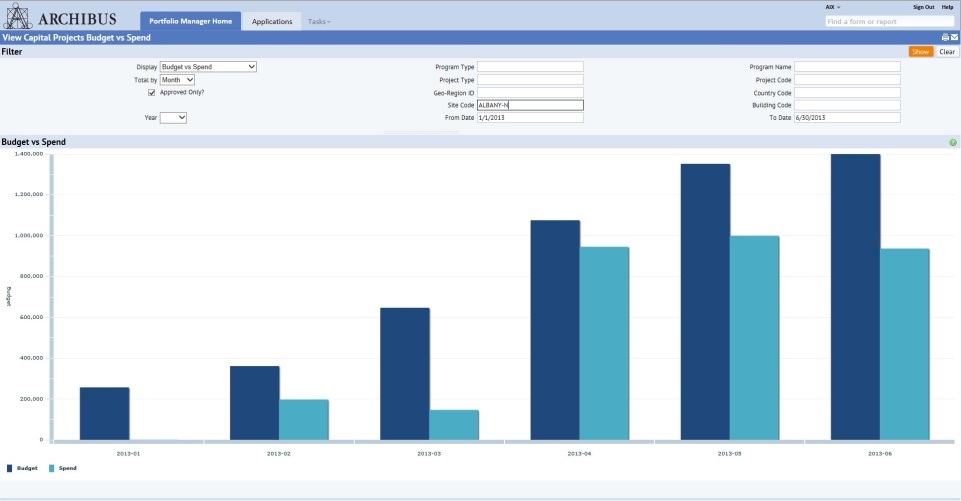Click the light blue Spend legend swatch

[x=51, y=468]
